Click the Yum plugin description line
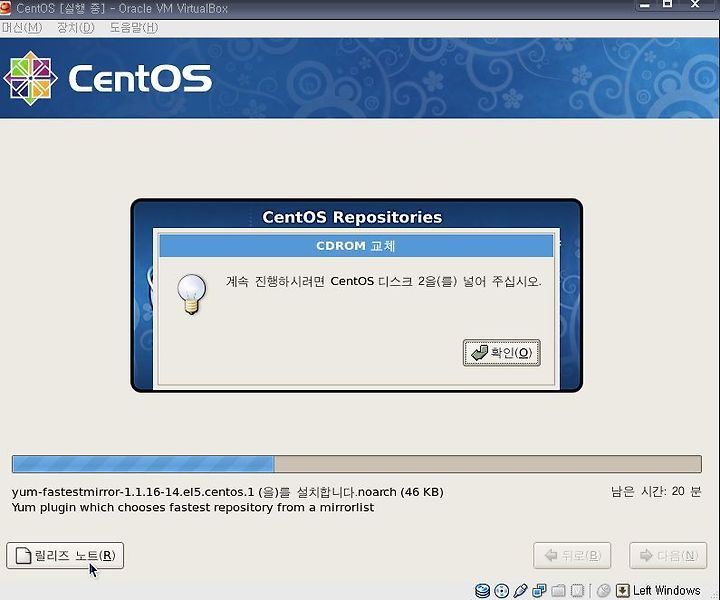Screen dimensions: 720x600 [193, 507]
